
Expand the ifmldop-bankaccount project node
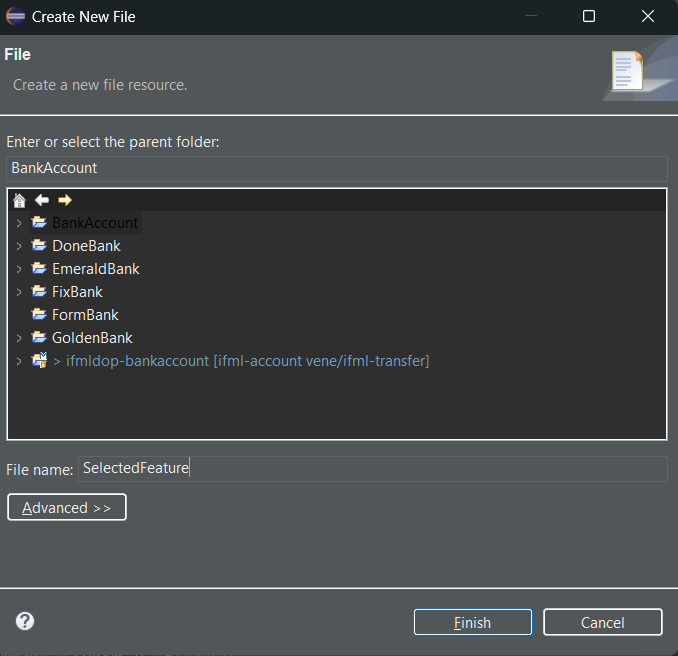(19, 361)
